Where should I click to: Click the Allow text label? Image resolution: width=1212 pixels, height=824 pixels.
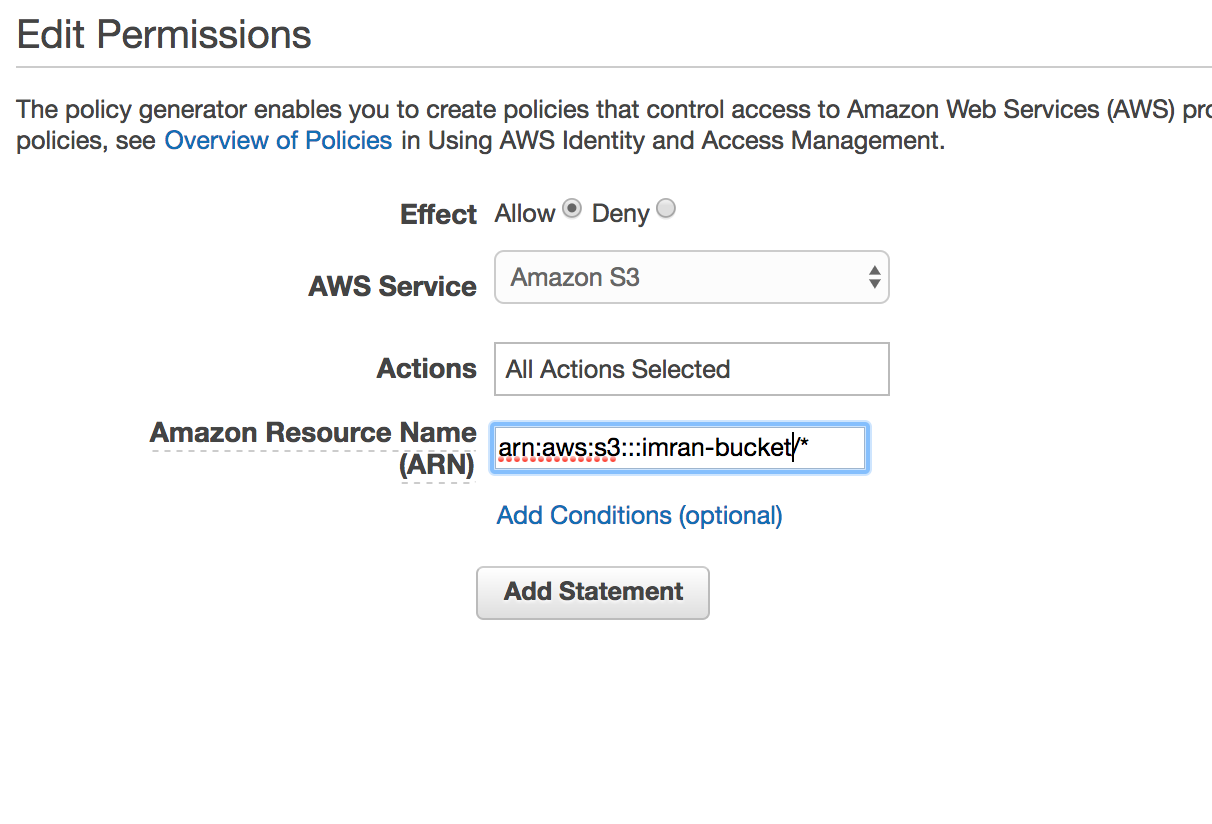(524, 214)
